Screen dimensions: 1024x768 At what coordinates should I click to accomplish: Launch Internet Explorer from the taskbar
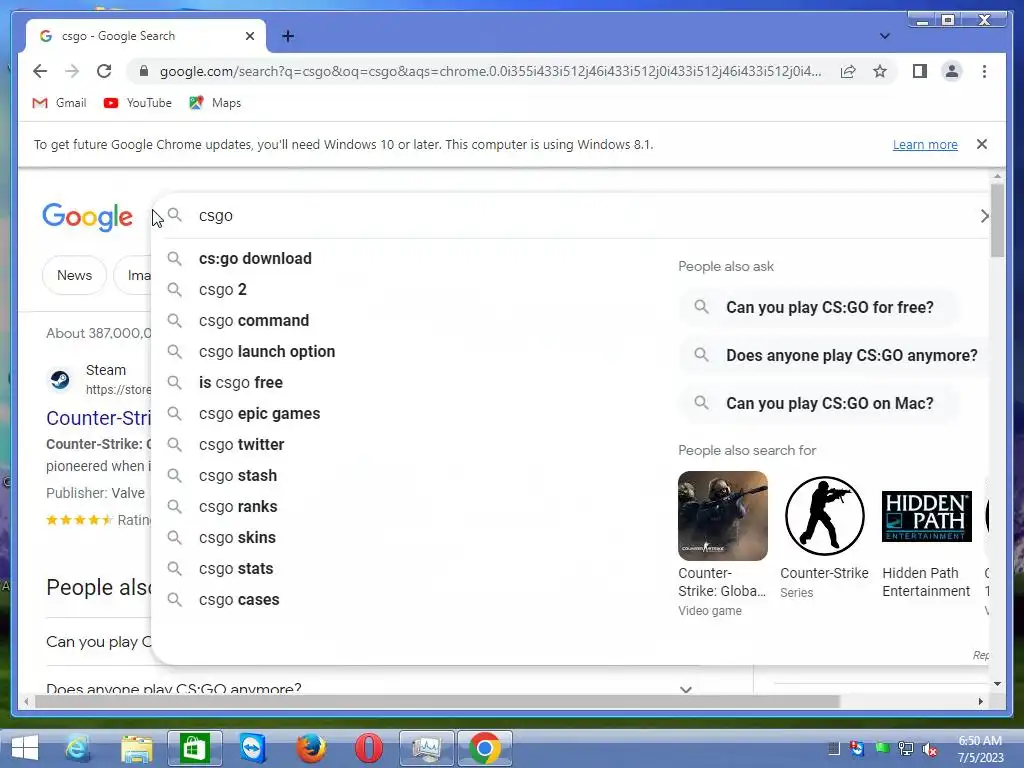click(x=77, y=748)
